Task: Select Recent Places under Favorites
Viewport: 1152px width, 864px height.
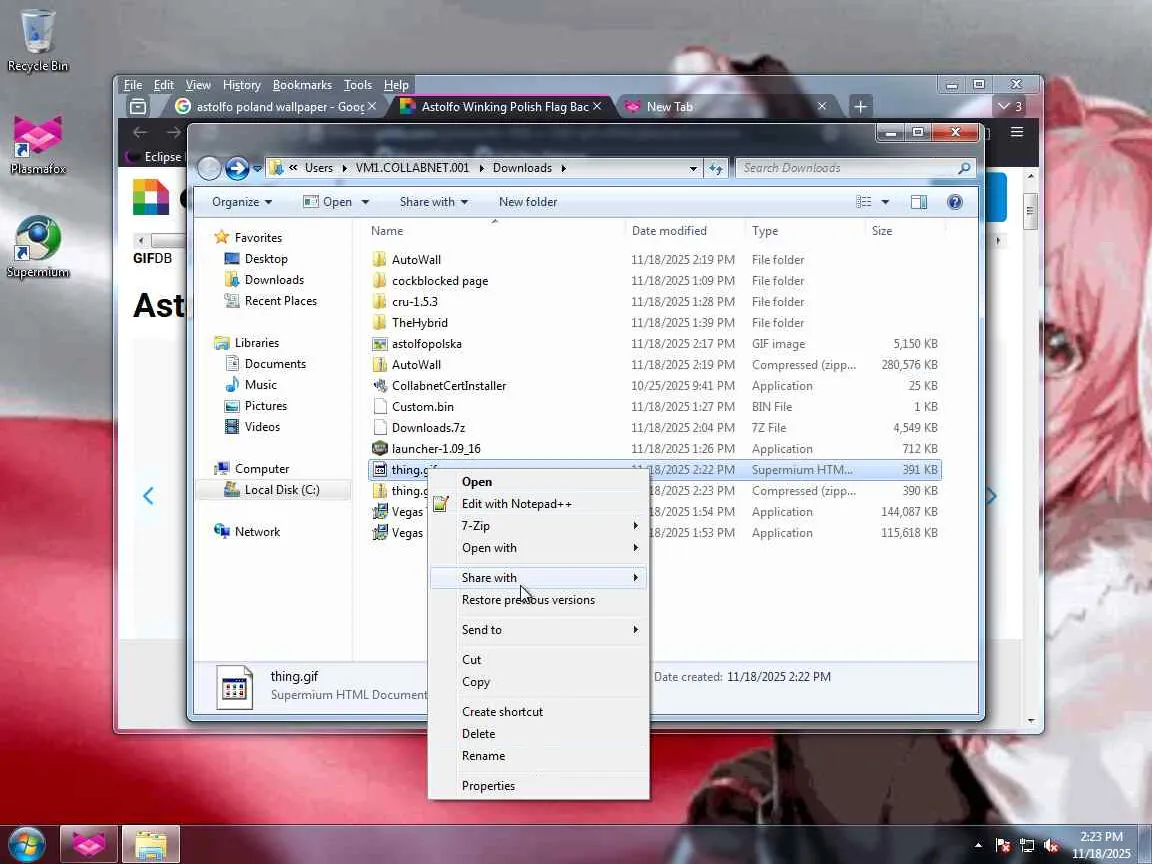Action: tap(280, 301)
